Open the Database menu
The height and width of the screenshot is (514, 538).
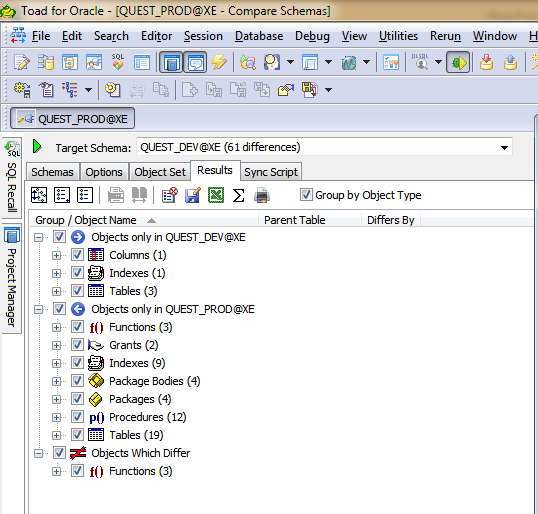259,36
